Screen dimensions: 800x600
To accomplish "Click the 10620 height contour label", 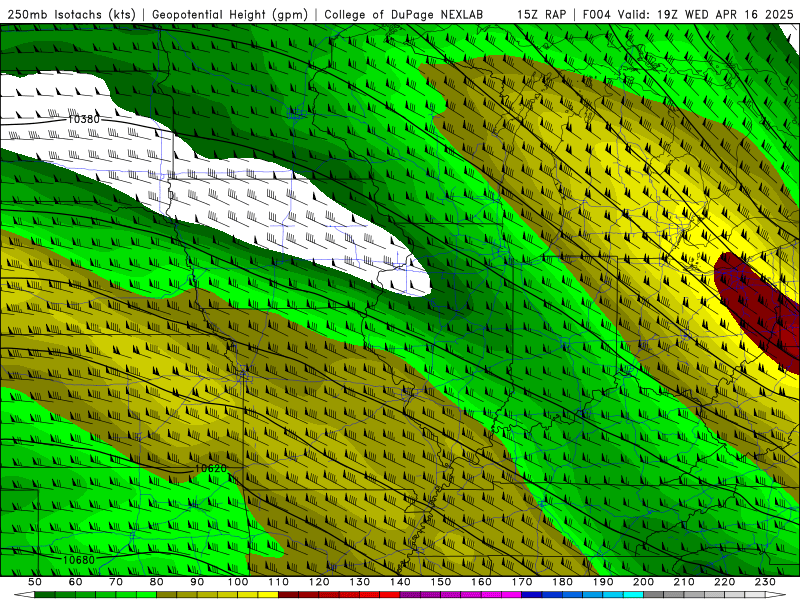I will click(211, 468).
